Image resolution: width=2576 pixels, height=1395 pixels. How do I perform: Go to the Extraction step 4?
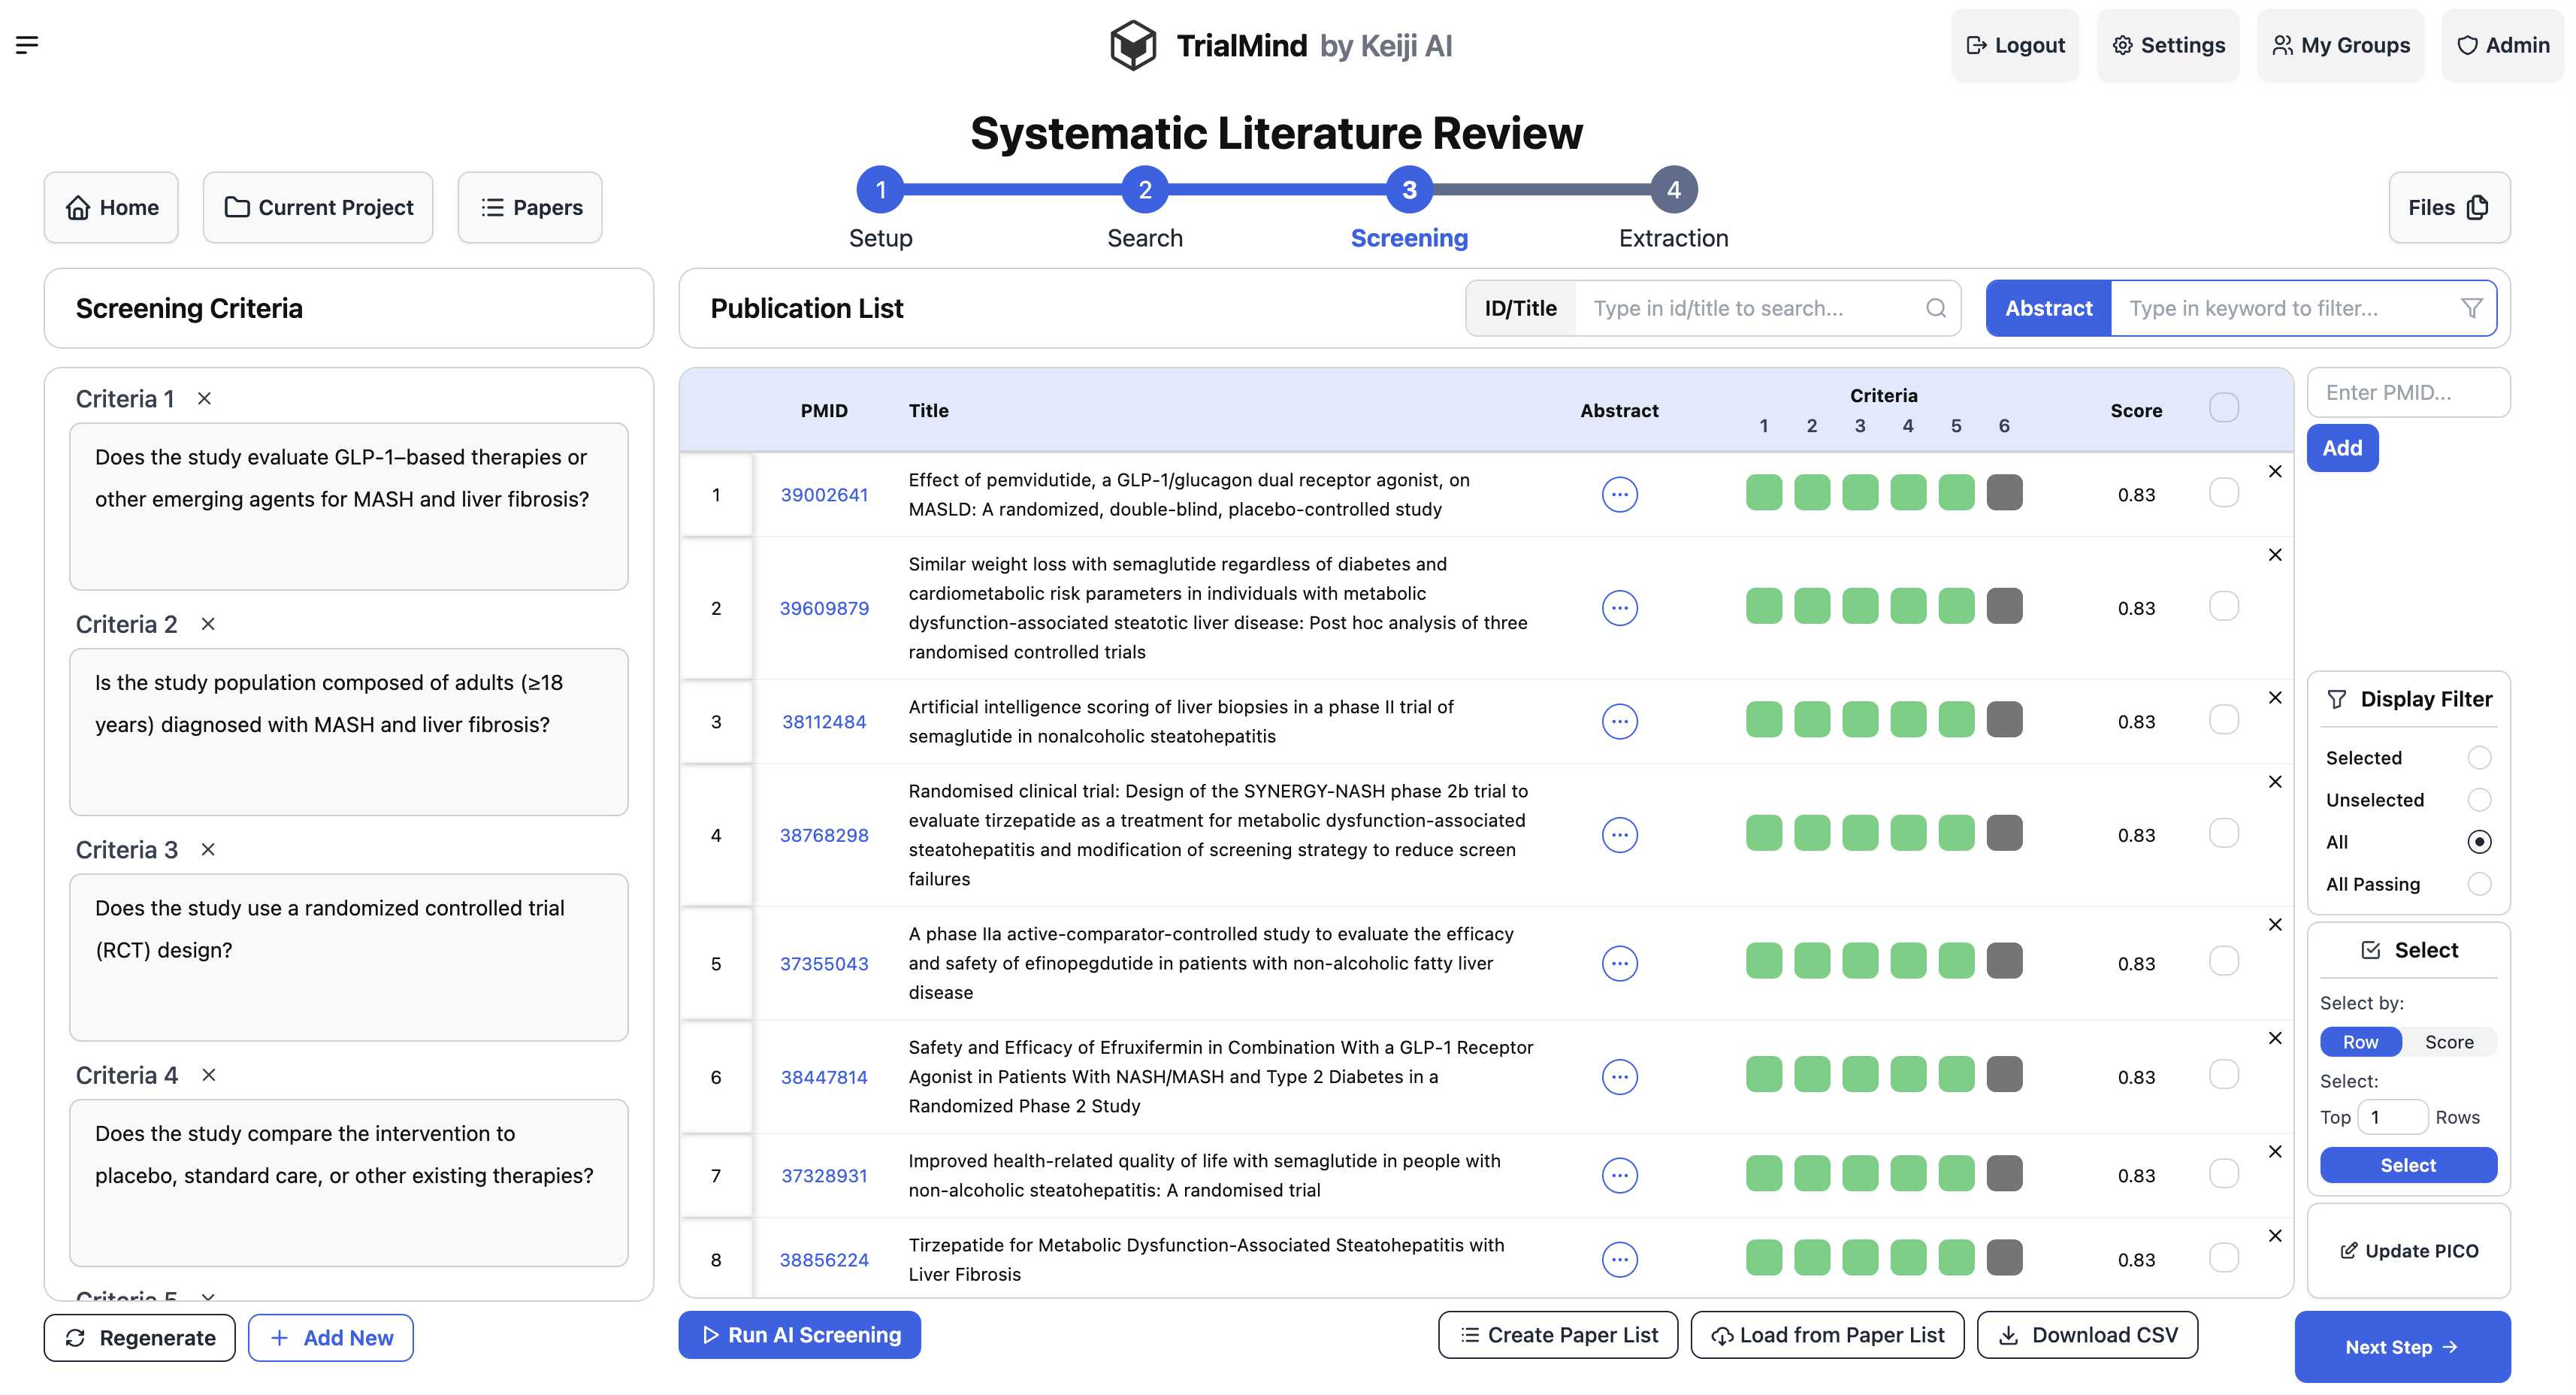point(1673,190)
